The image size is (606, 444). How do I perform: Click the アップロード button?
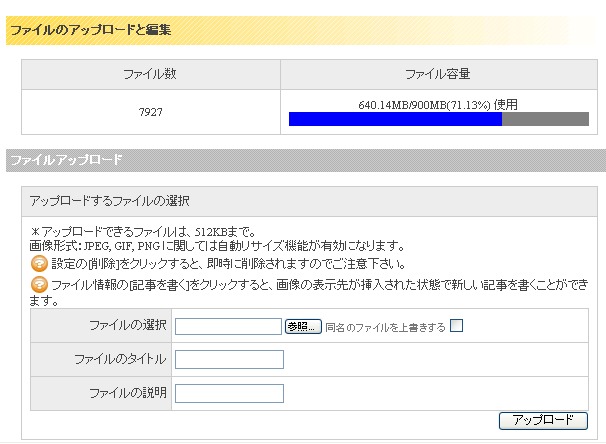click(543, 420)
